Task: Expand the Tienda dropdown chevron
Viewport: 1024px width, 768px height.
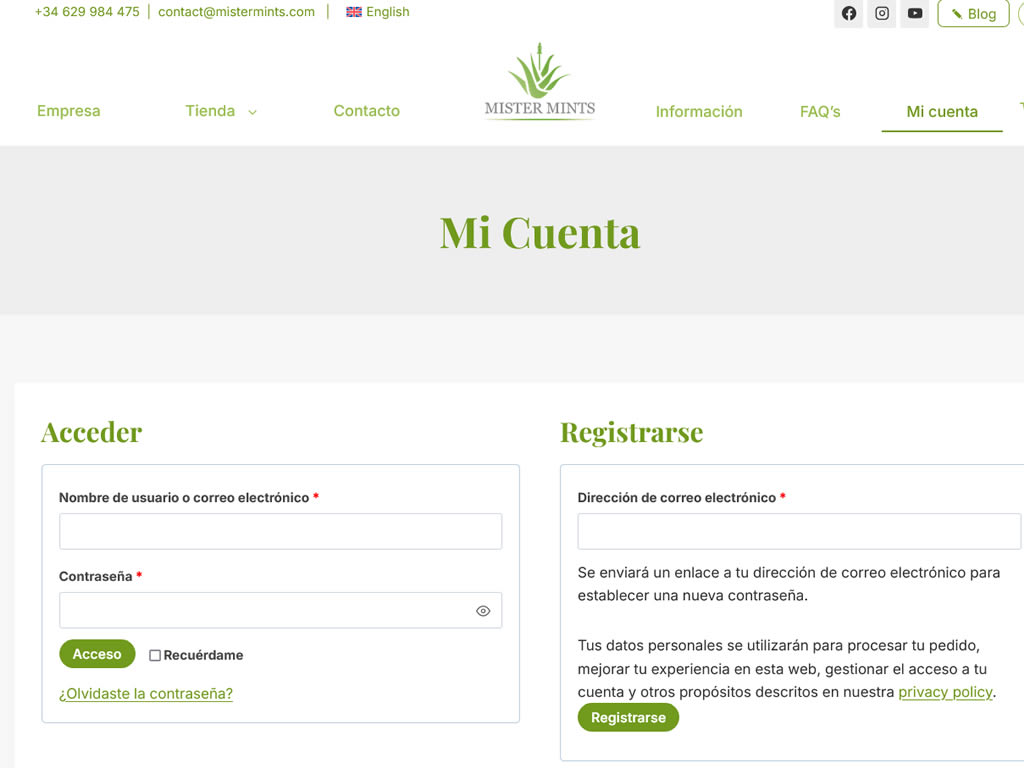Action: click(x=252, y=112)
